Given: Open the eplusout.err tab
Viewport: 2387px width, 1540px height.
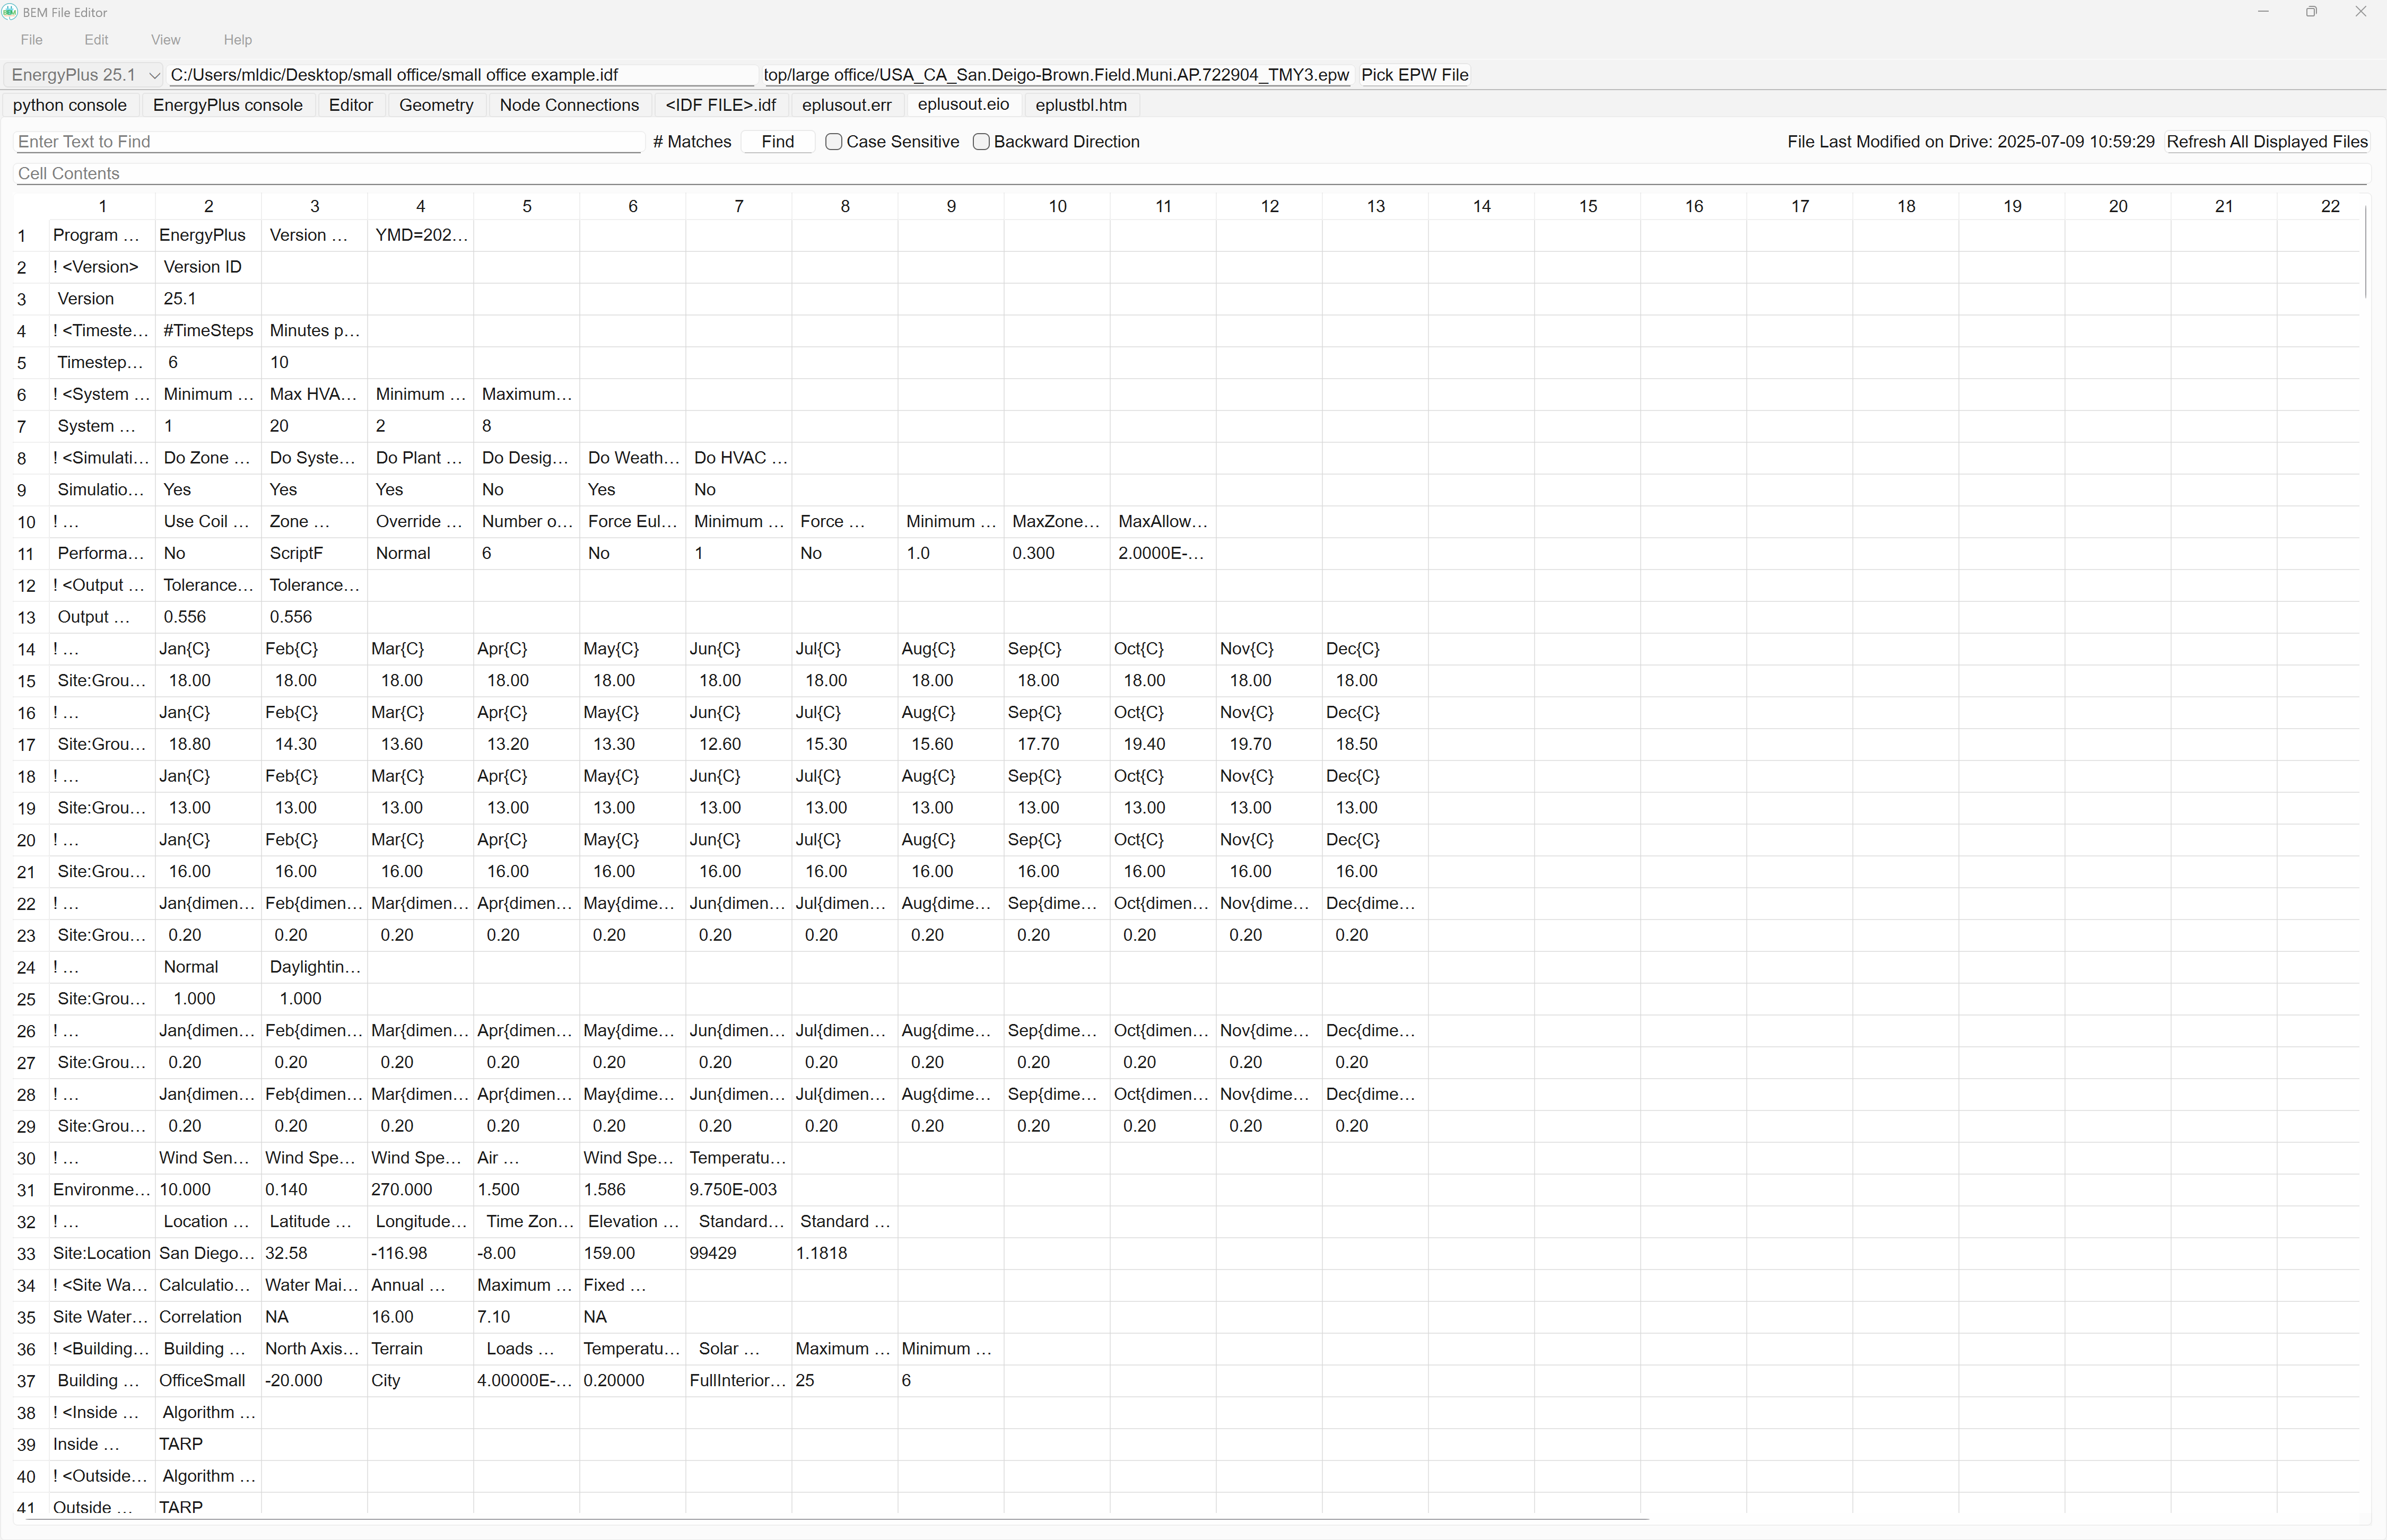Looking at the screenshot, I should (x=846, y=105).
